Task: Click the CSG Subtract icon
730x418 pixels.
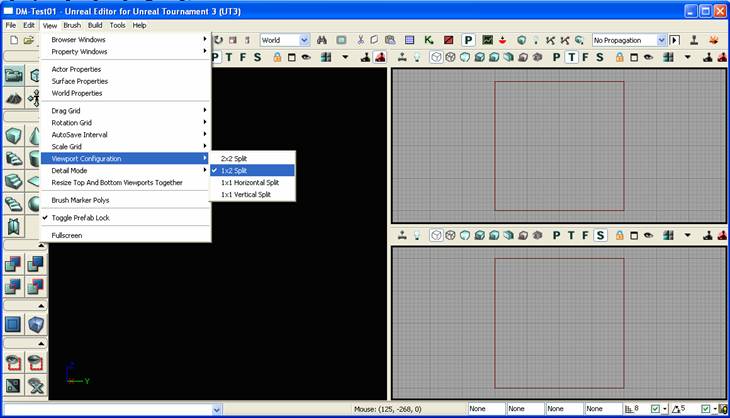Action: [x=36, y=264]
